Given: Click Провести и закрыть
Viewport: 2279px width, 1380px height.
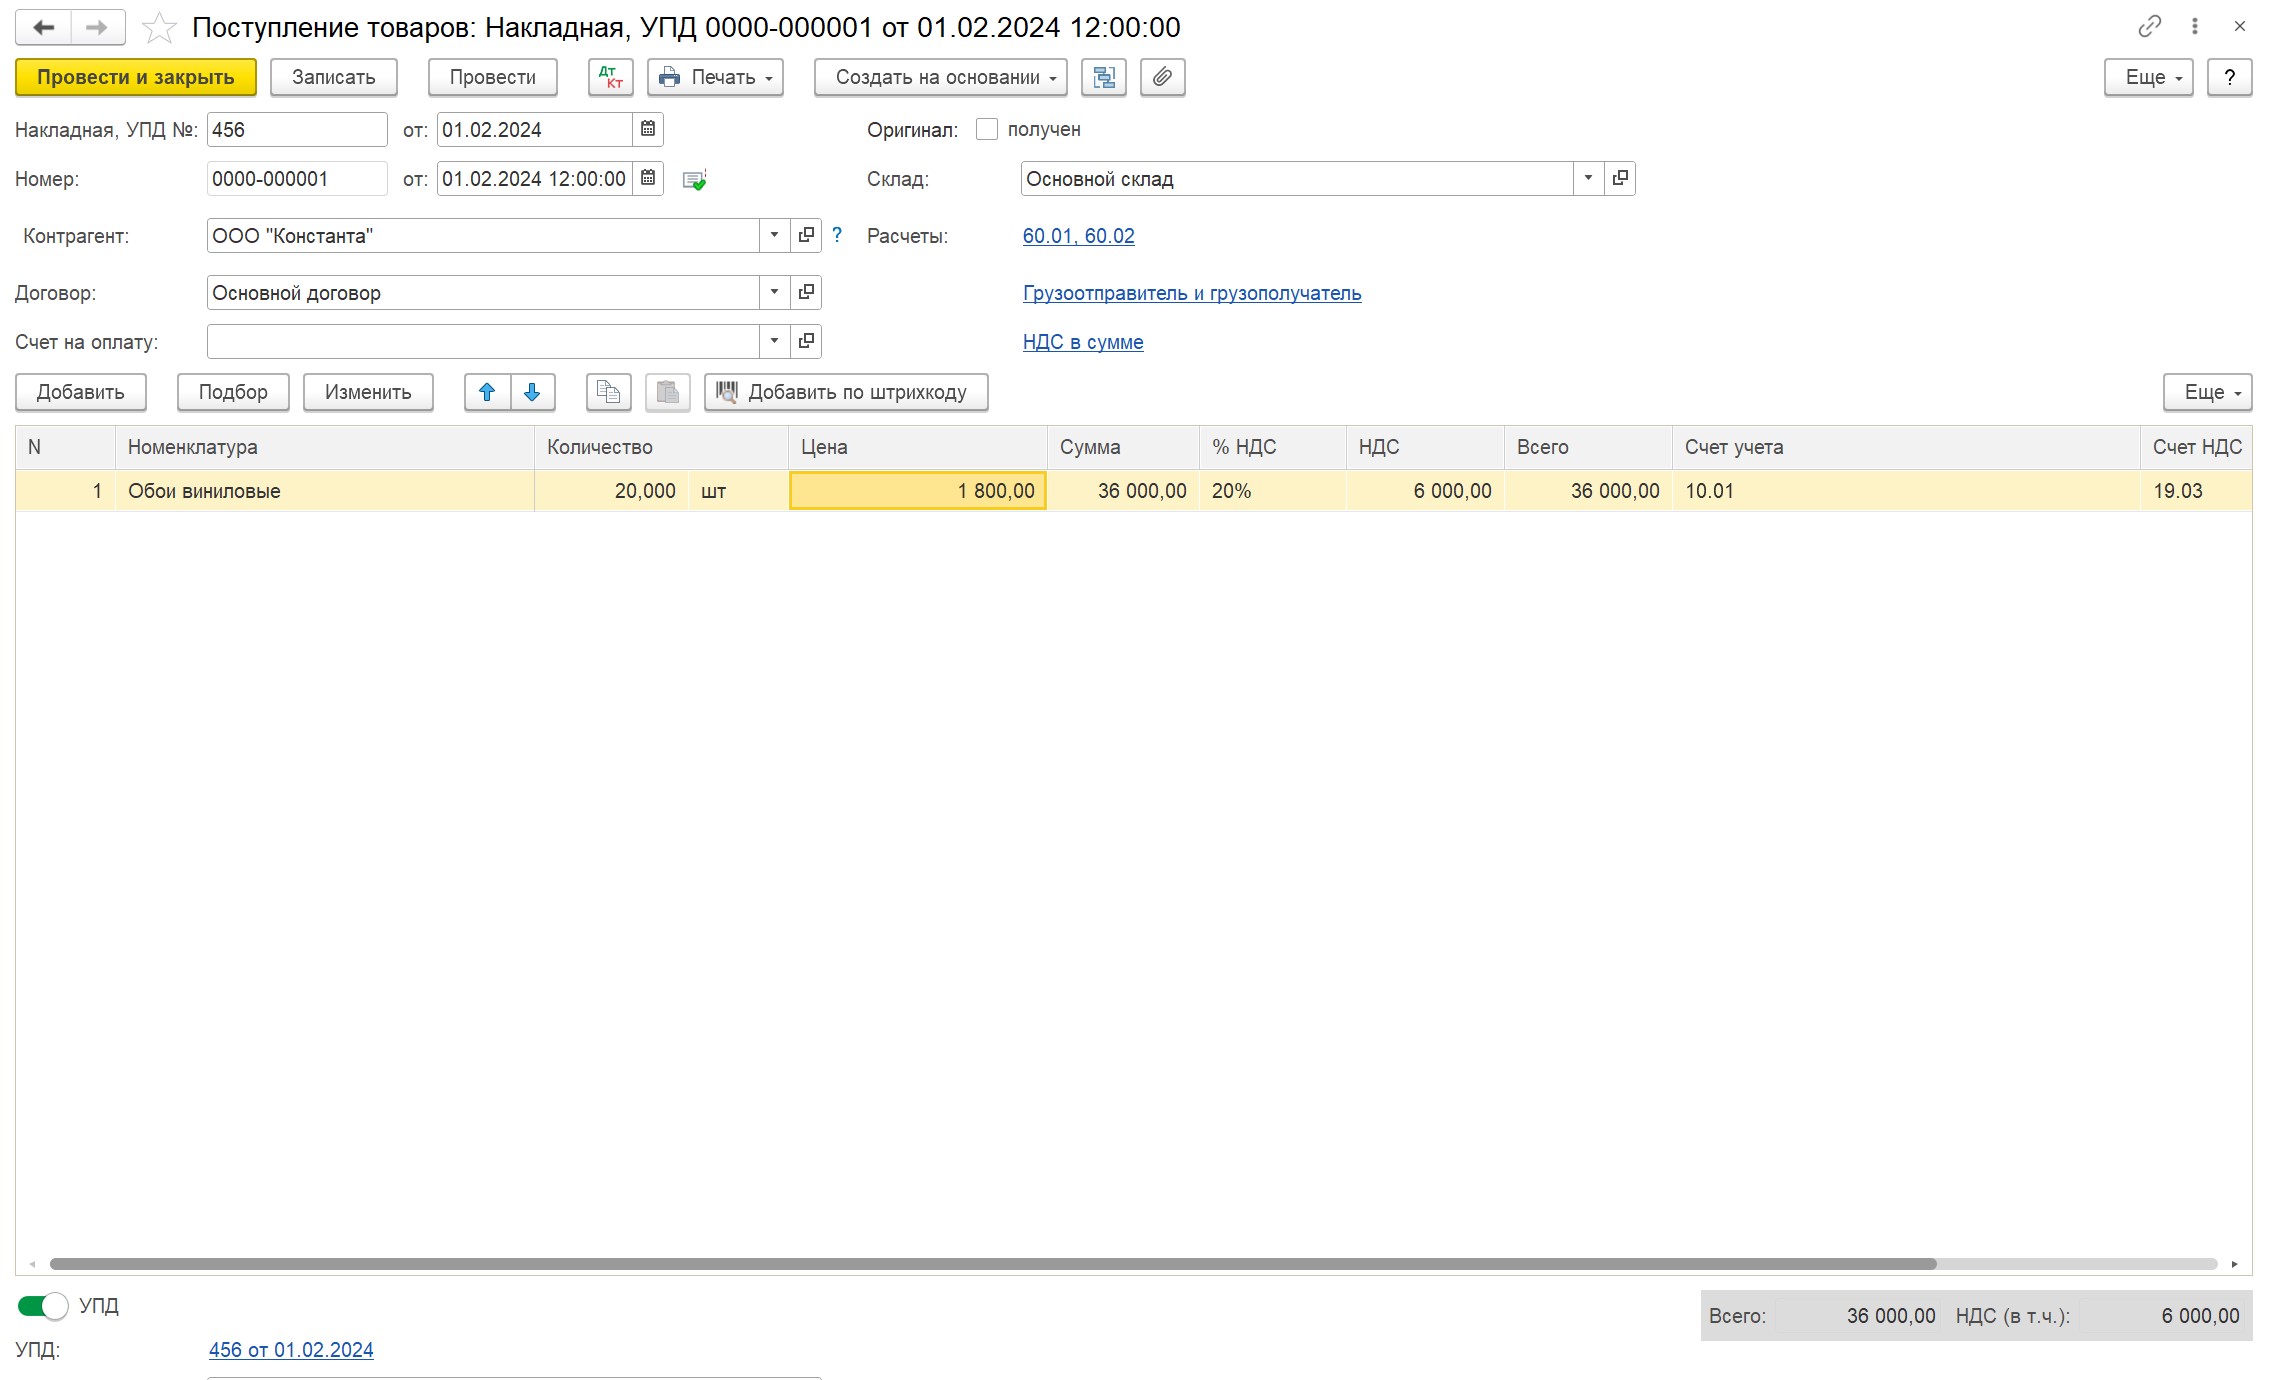Looking at the screenshot, I should [x=136, y=77].
